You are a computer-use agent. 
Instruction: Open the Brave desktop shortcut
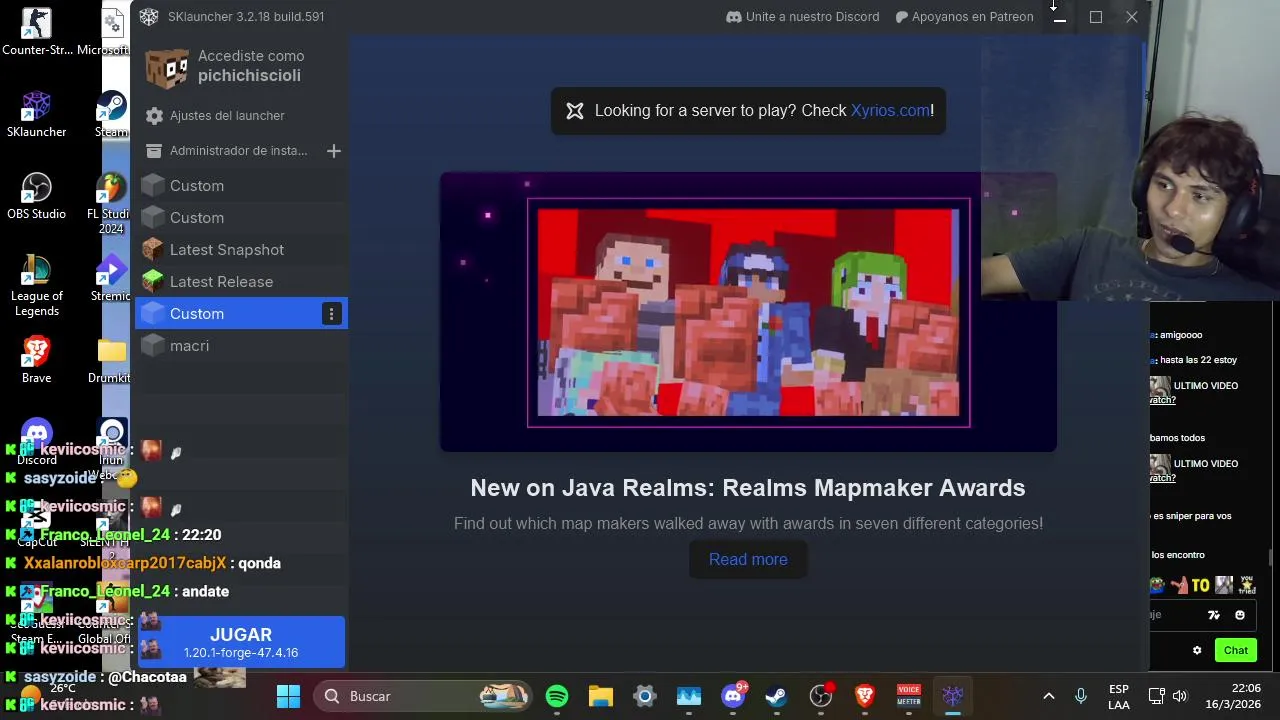coord(36,361)
